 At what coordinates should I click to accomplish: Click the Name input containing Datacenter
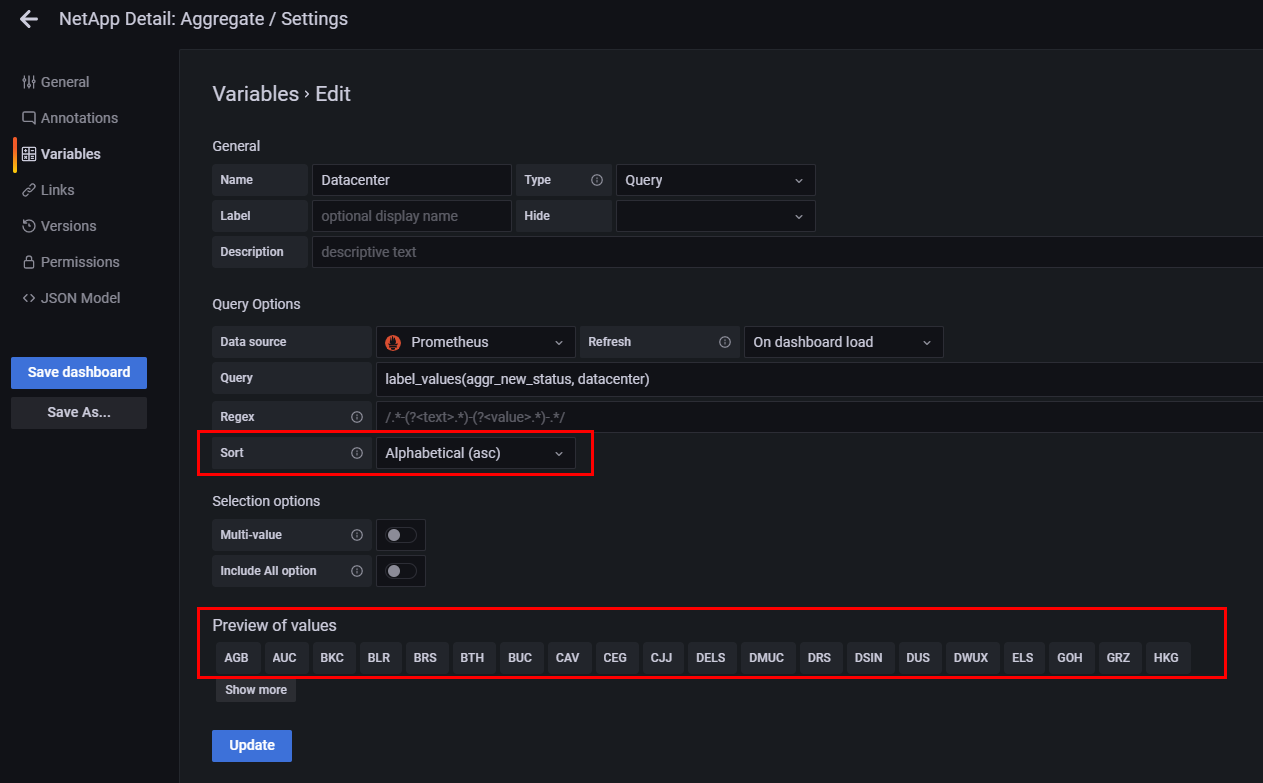pyautogui.click(x=411, y=179)
